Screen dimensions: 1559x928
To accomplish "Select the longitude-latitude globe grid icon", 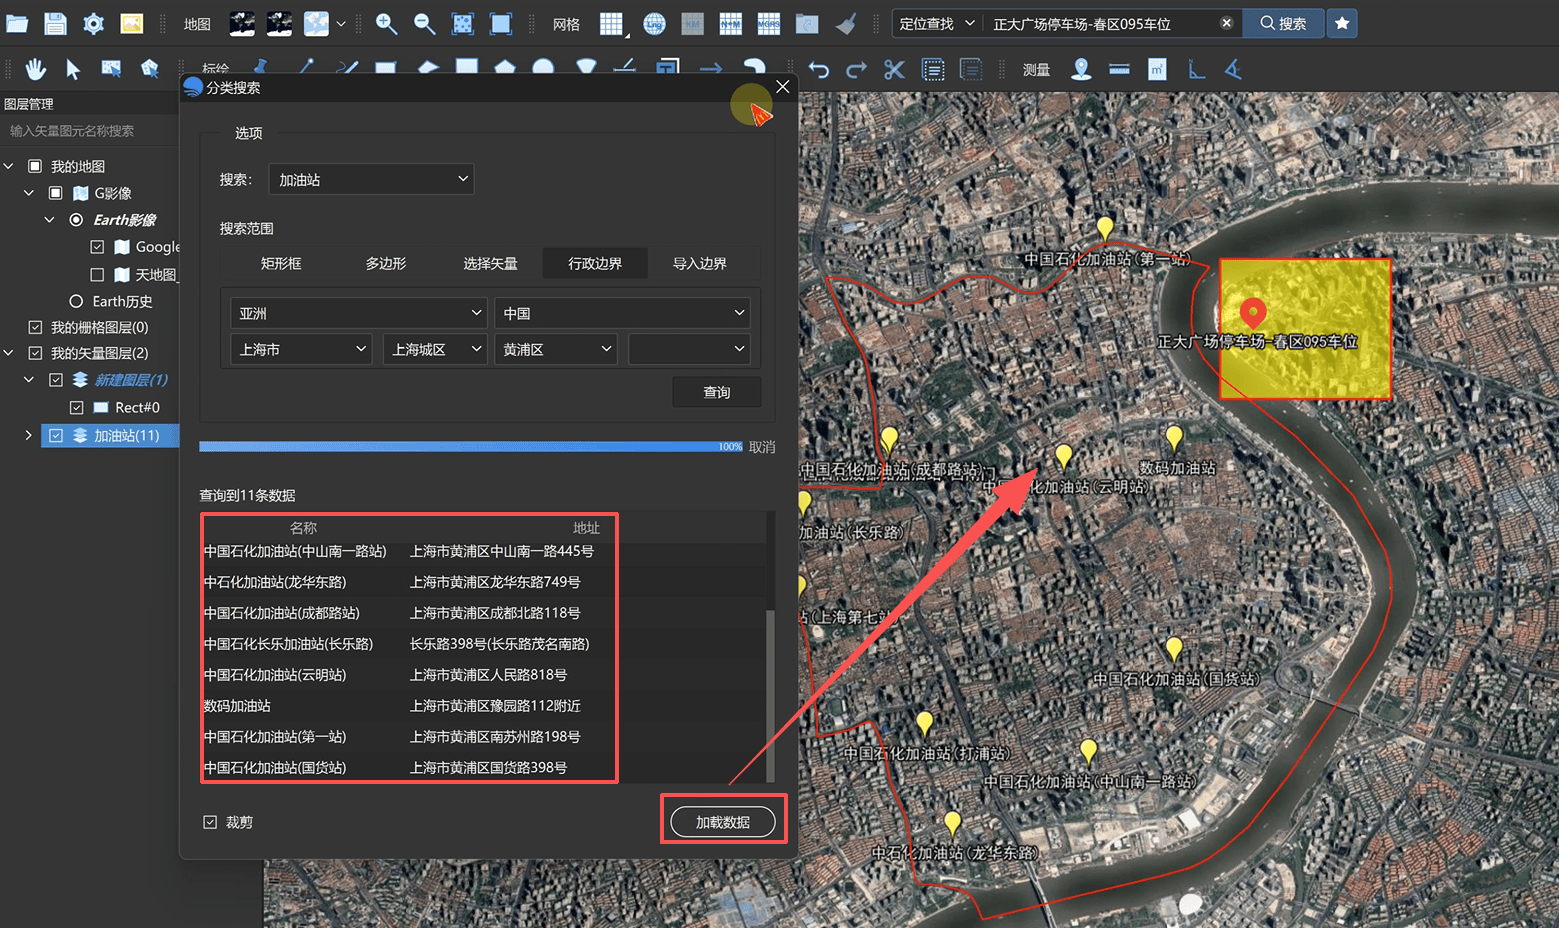I will click(x=654, y=24).
